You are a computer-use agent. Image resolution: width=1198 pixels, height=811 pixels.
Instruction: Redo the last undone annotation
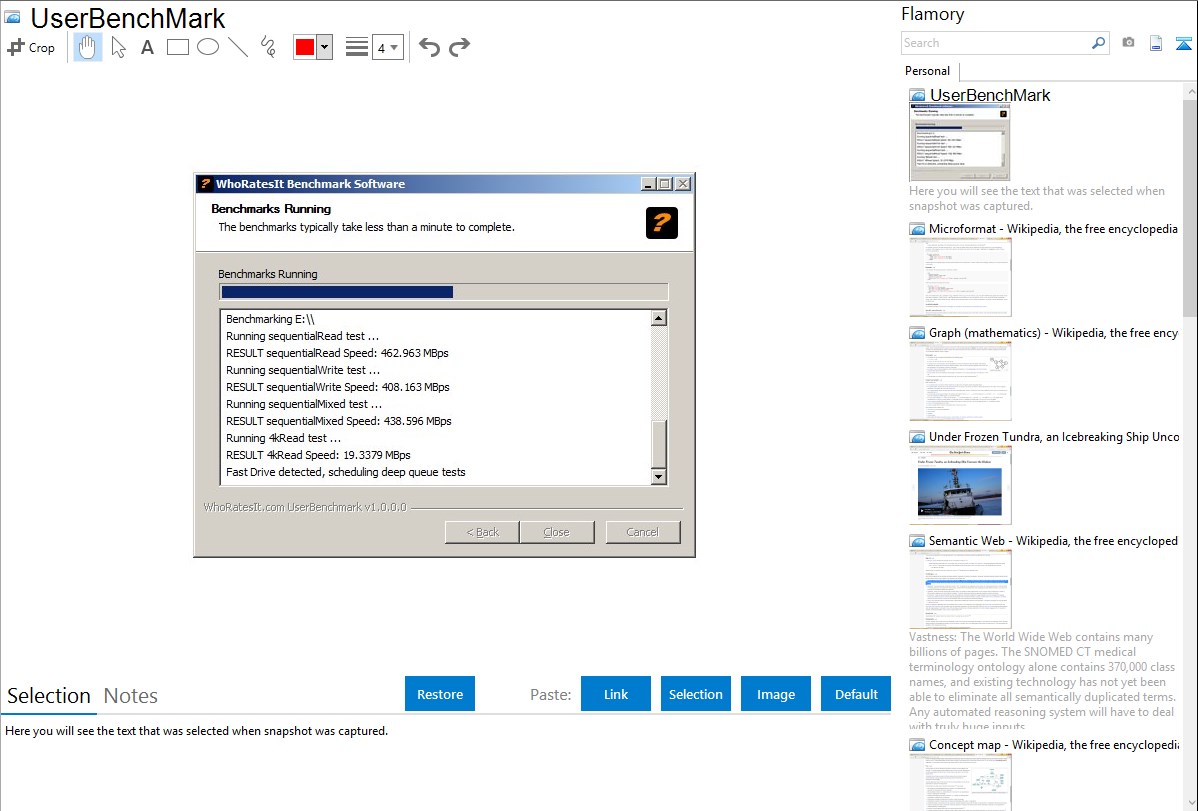(x=459, y=47)
